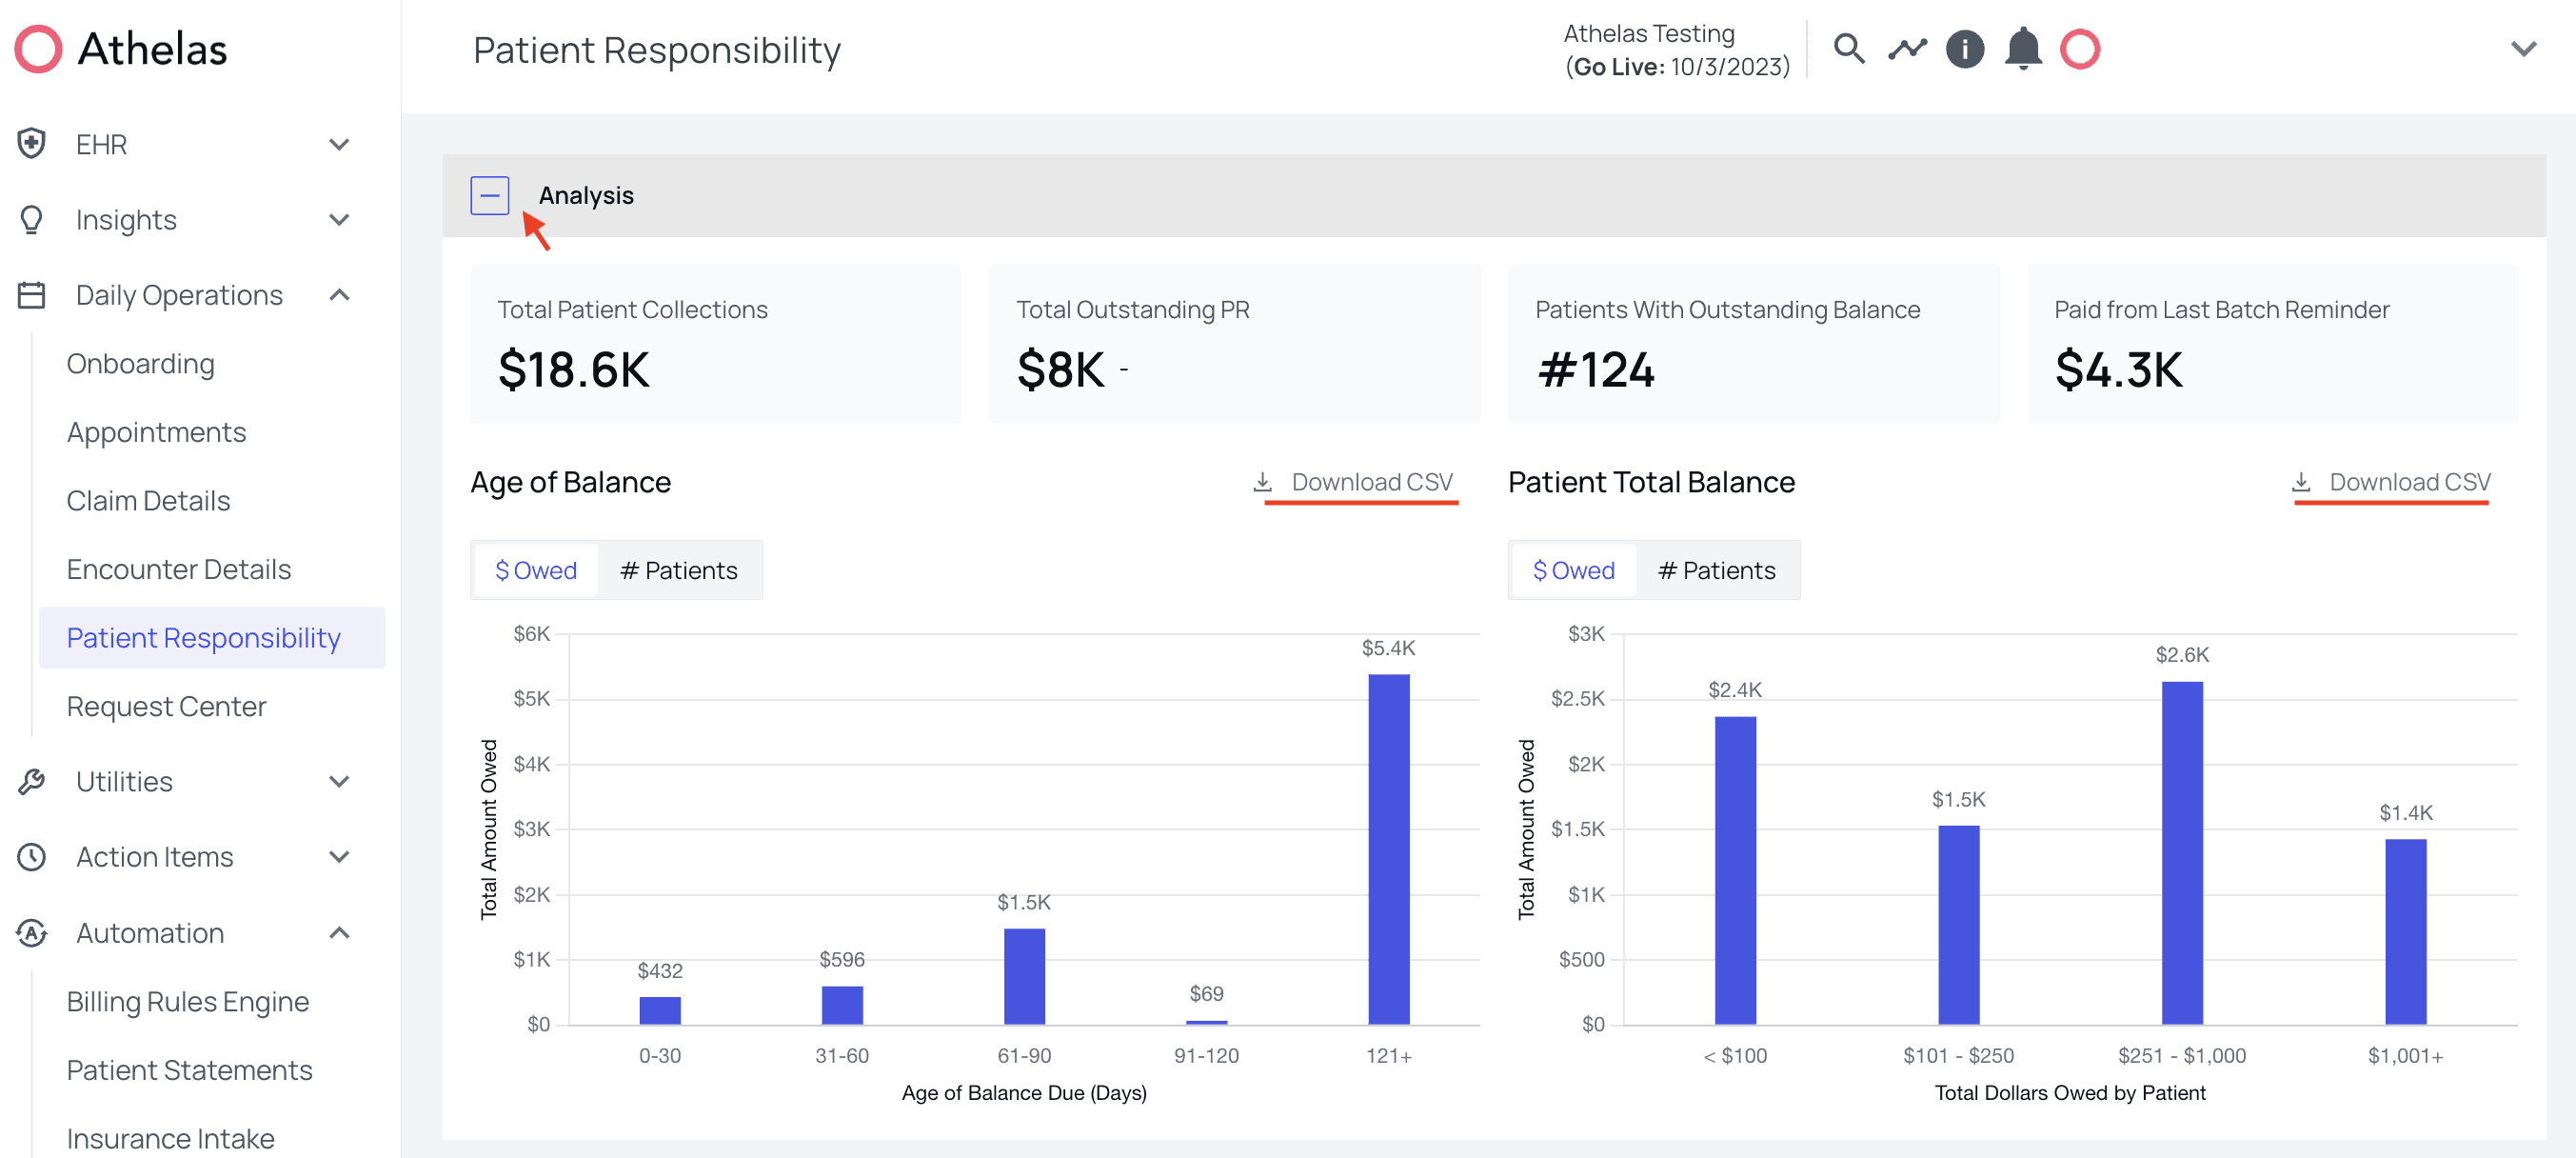2576x1158 pixels.
Task: Click the $251 - $1,000 balance bar
Action: point(2181,853)
